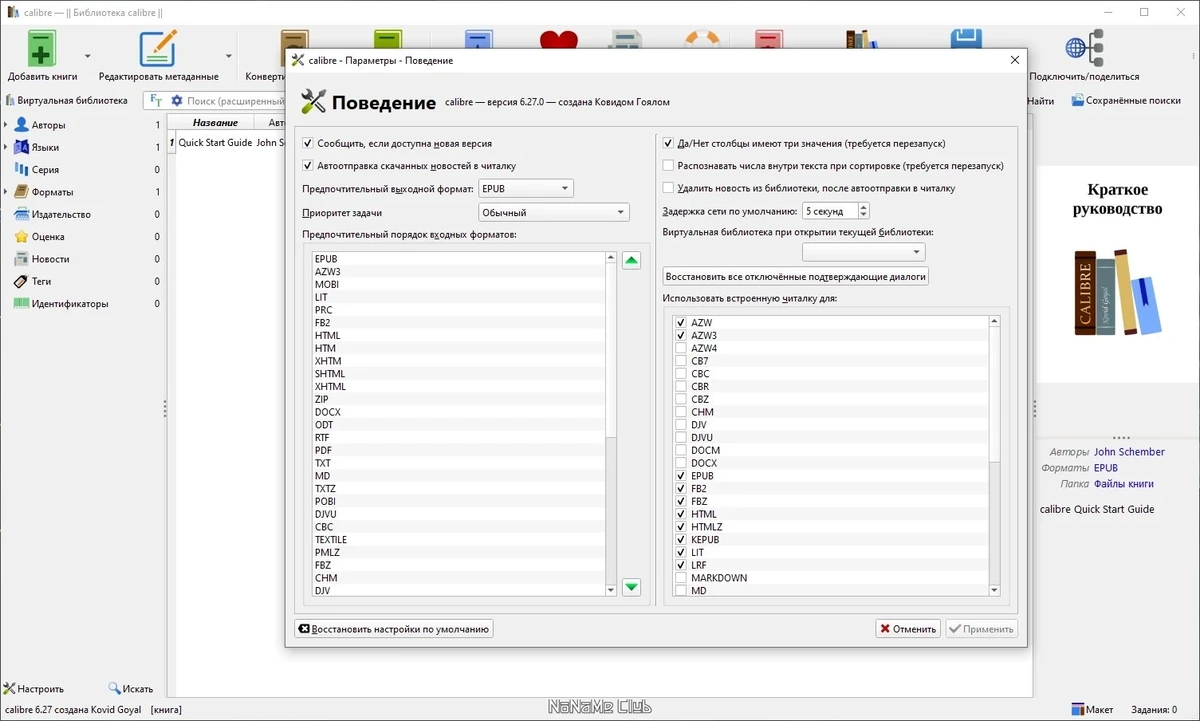Select DJVU in input format order

tap(459, 514)
